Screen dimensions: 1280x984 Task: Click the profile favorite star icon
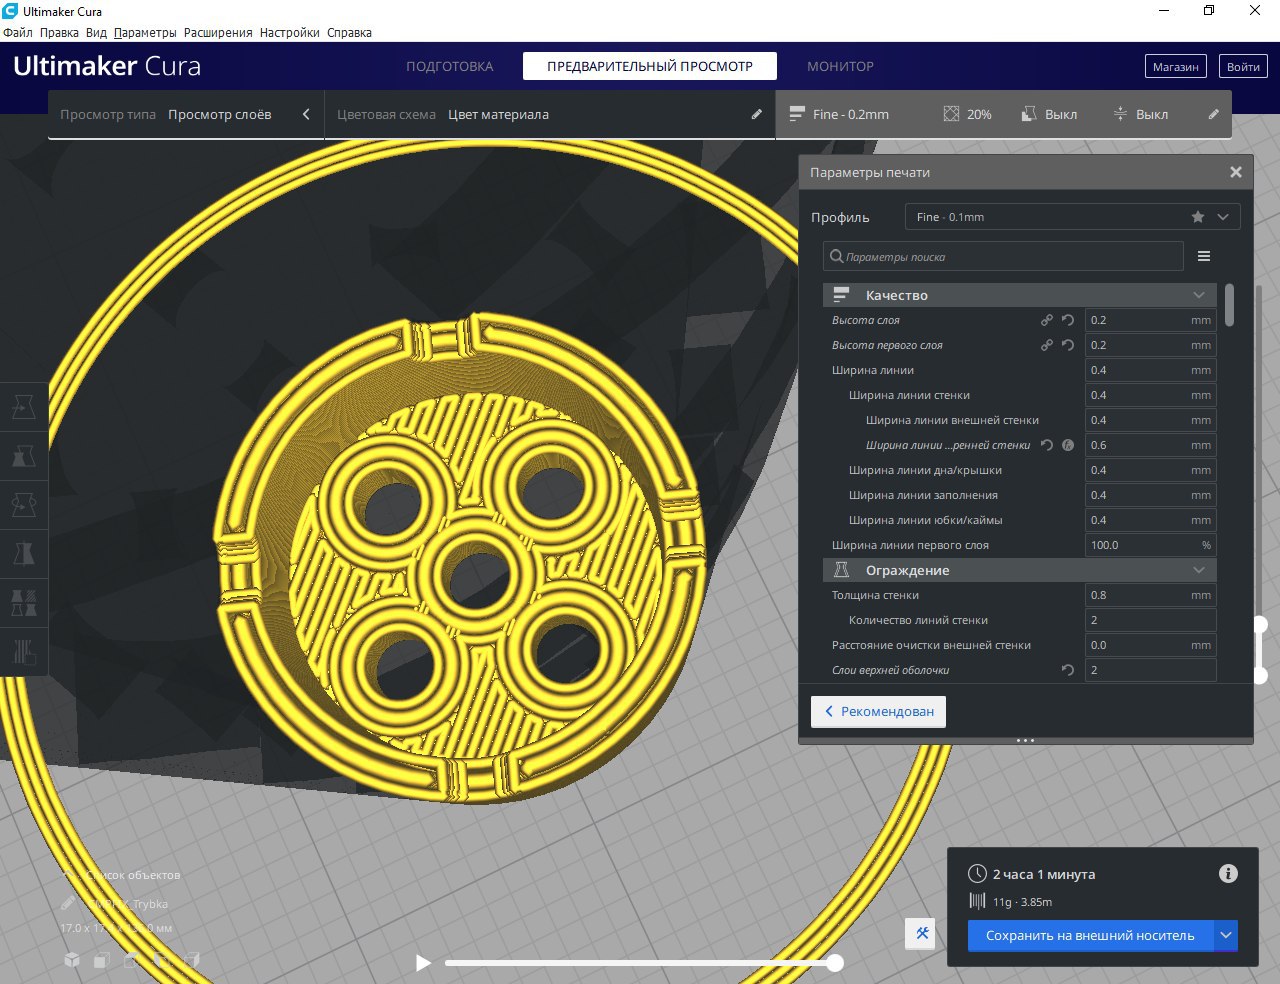click(1198, 217)
